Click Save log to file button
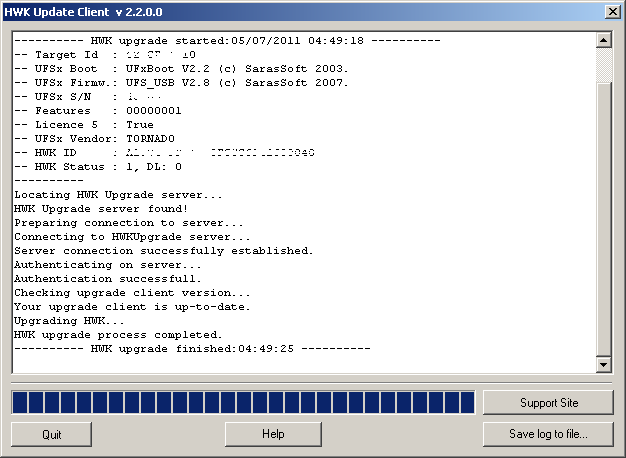 point(548,434)
